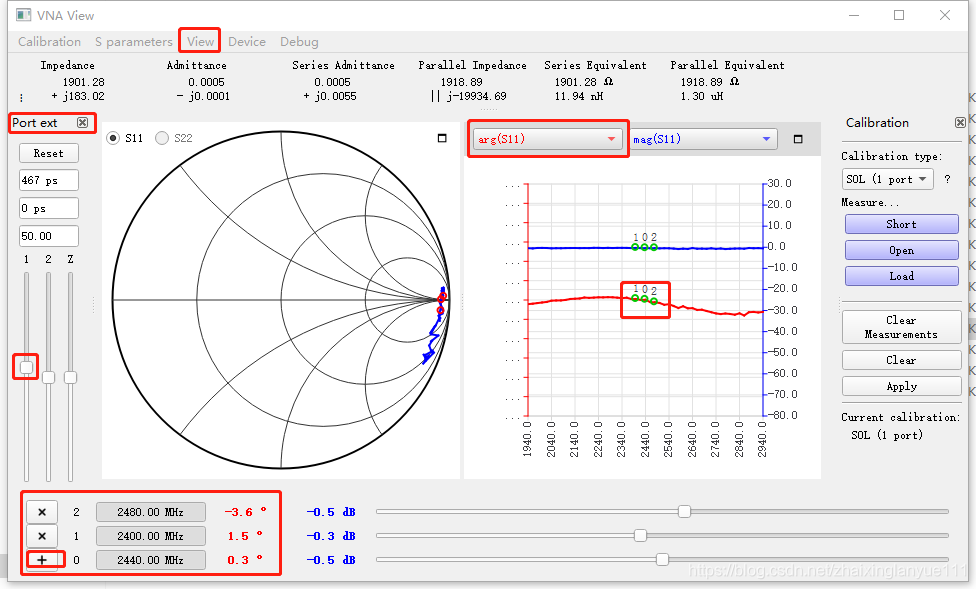Image resolution: width=976 pixels, height=589 pixels.
Task: Open the S parameters menu
Action: pos(133,42)
